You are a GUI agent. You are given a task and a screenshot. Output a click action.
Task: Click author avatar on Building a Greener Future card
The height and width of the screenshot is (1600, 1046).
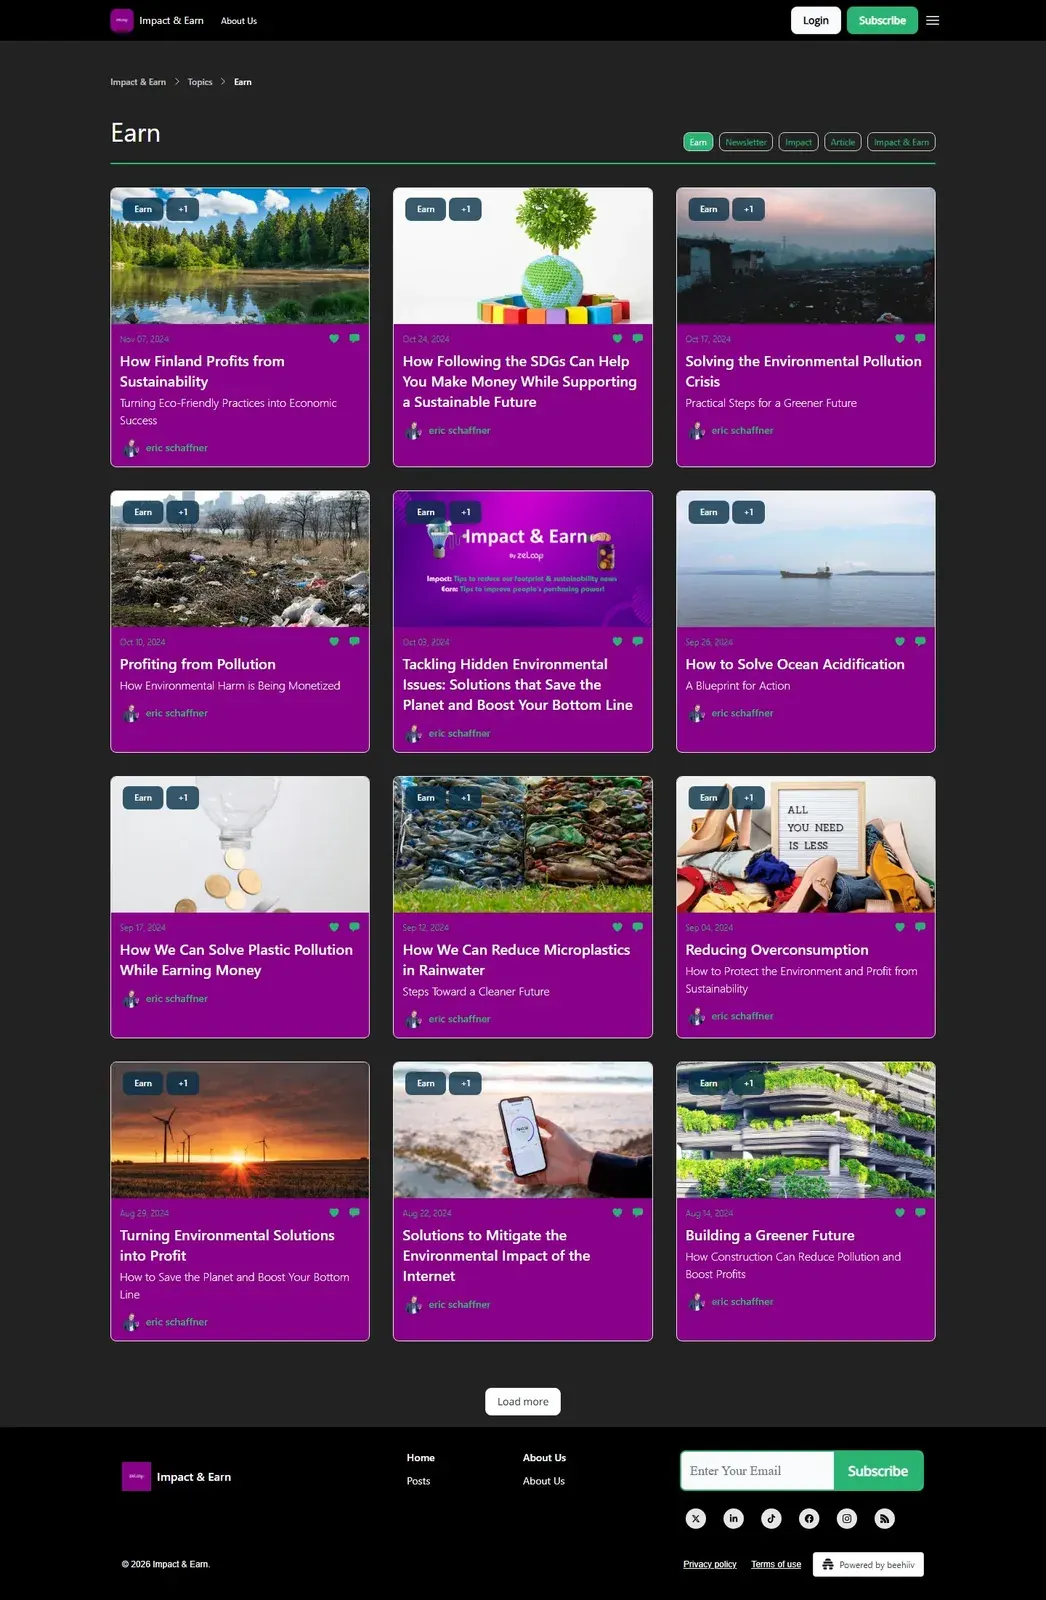(x=697, y=1302)
